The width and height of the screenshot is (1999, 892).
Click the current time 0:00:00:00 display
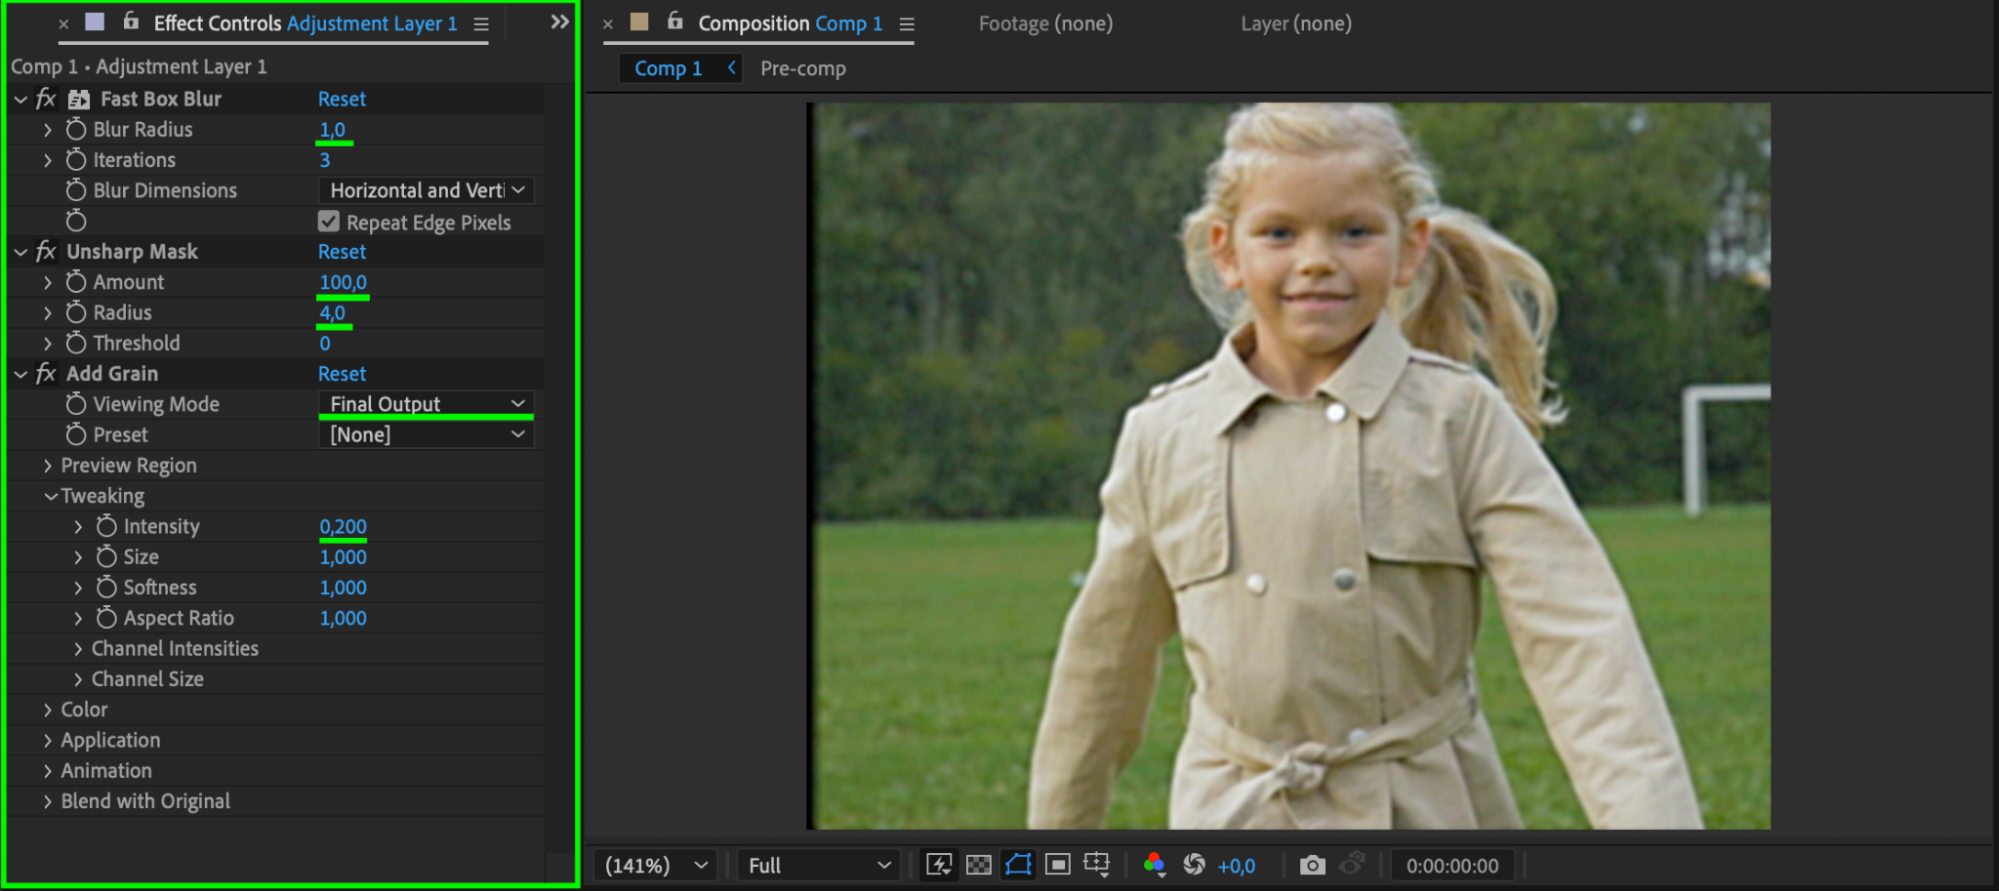click(x=1451, y=866)
